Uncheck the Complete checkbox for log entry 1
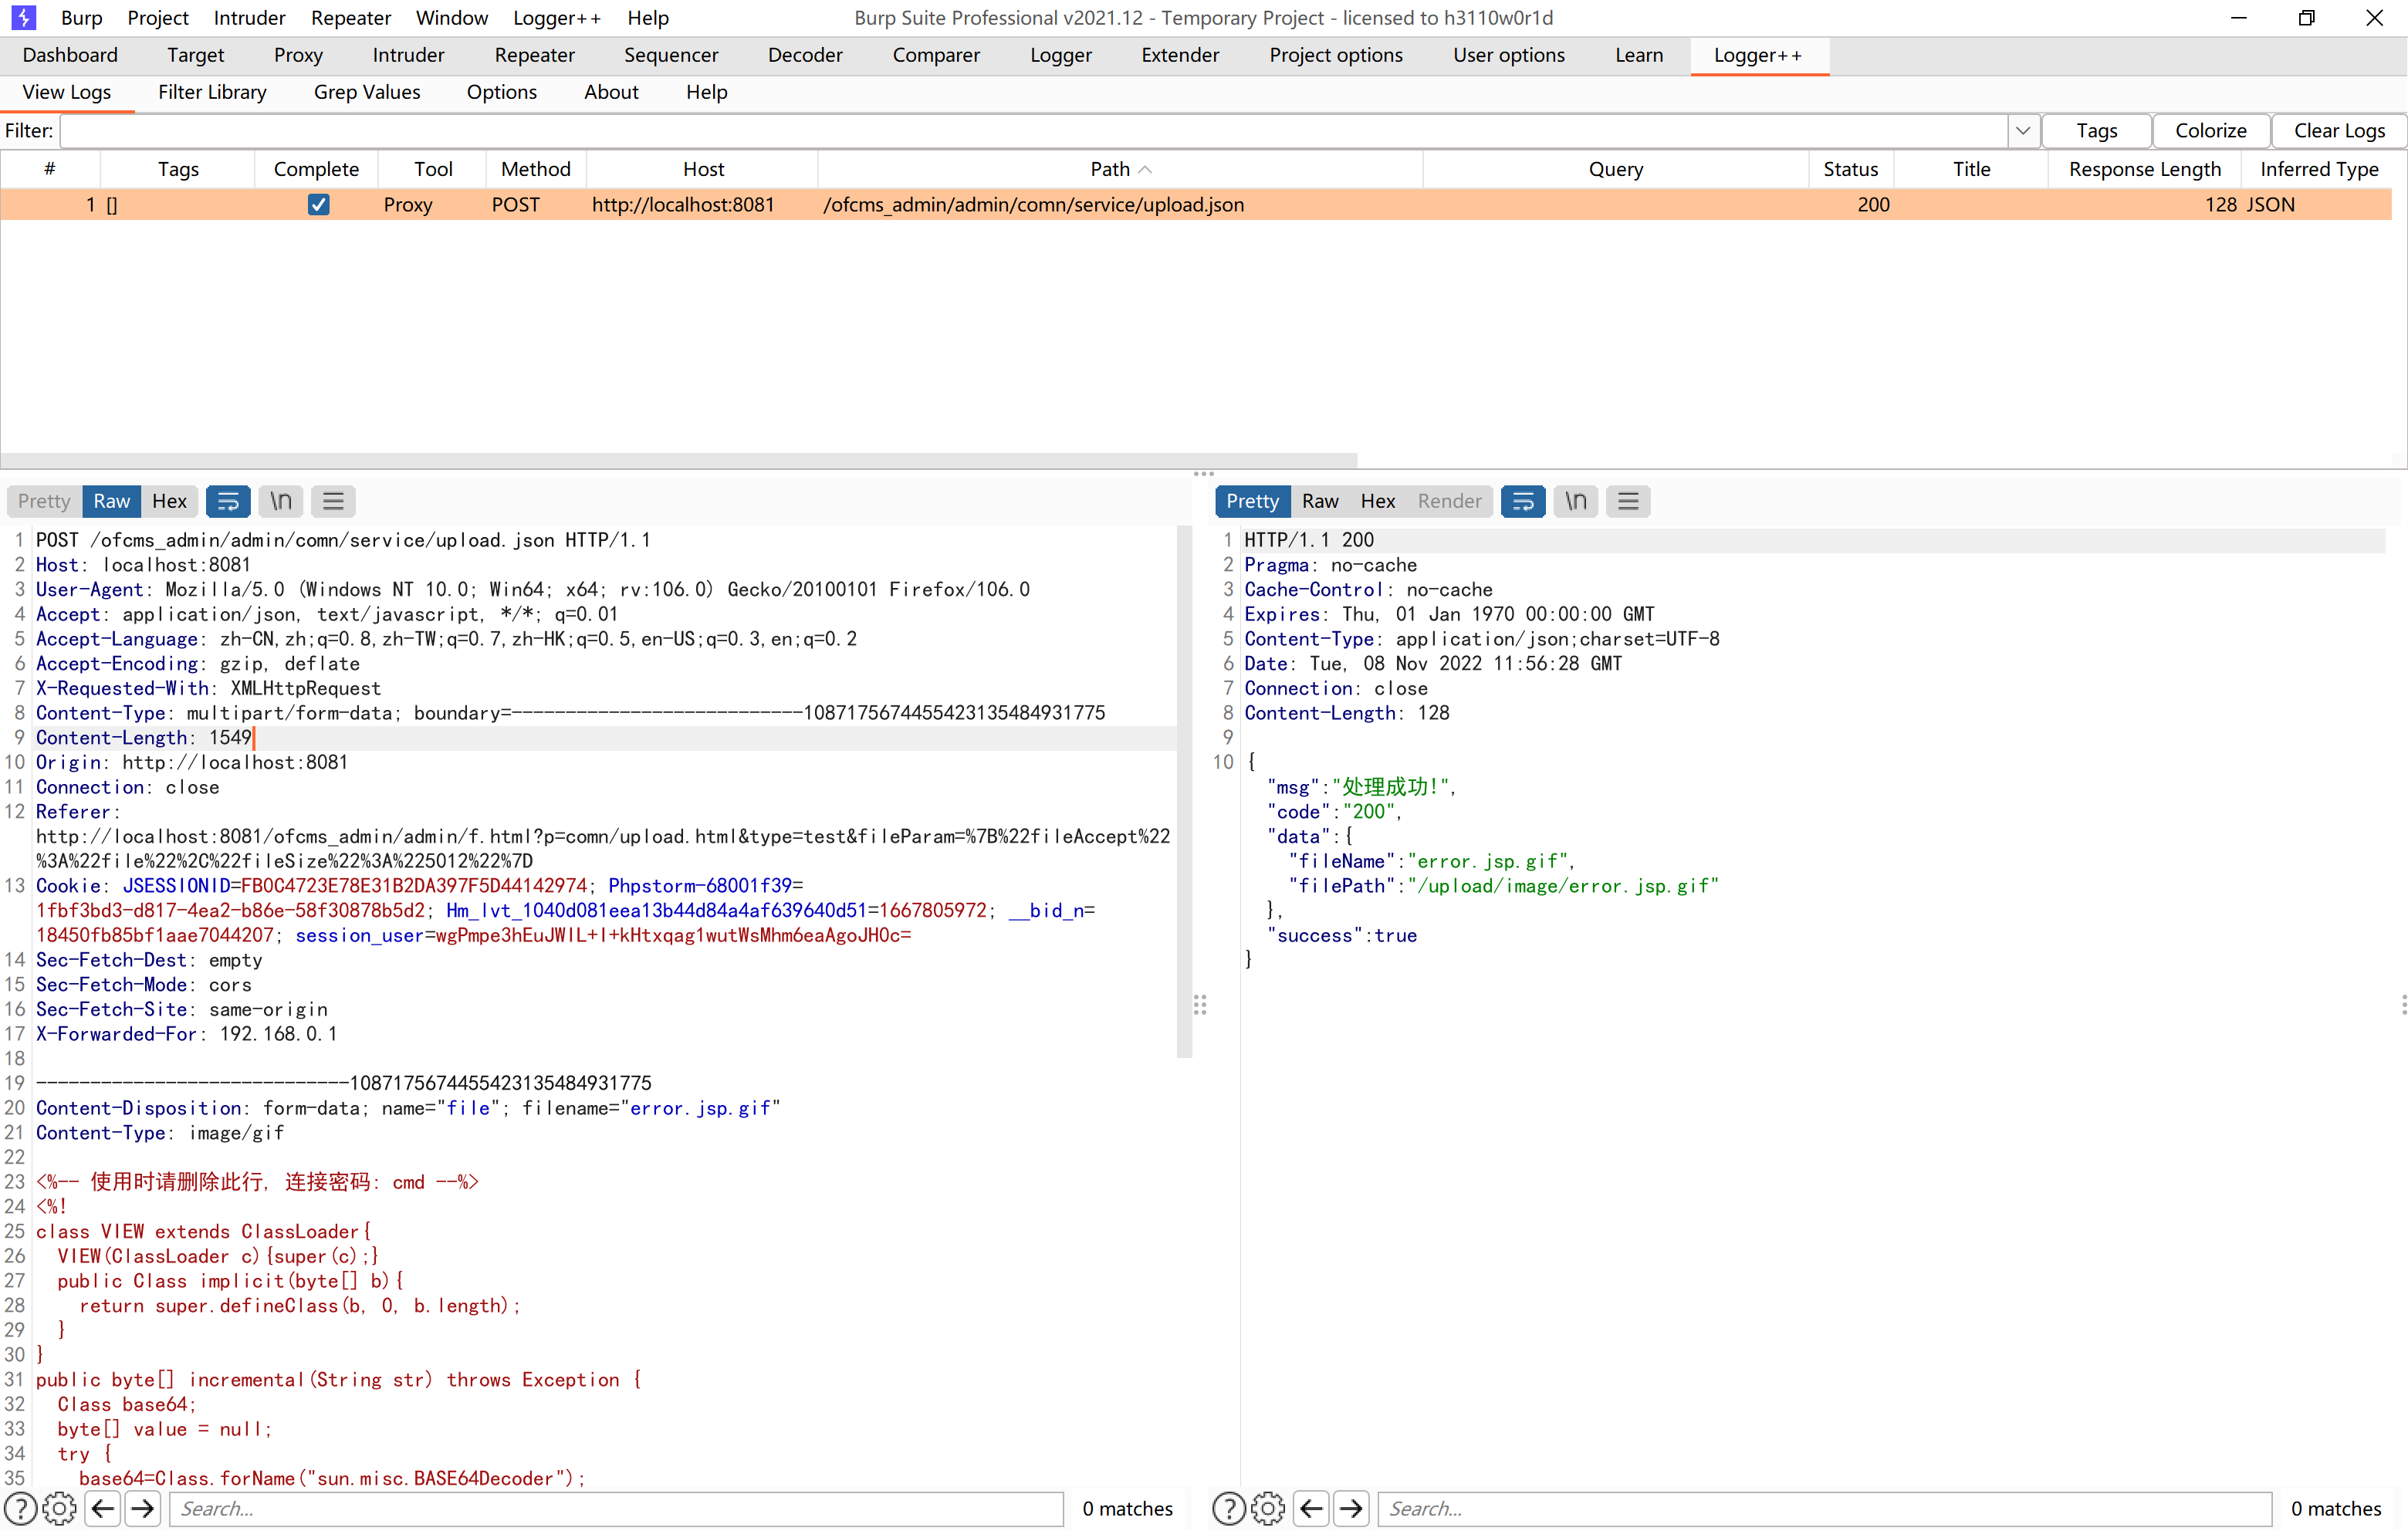The image size is (2408, 1531). (x=318, y=204)
